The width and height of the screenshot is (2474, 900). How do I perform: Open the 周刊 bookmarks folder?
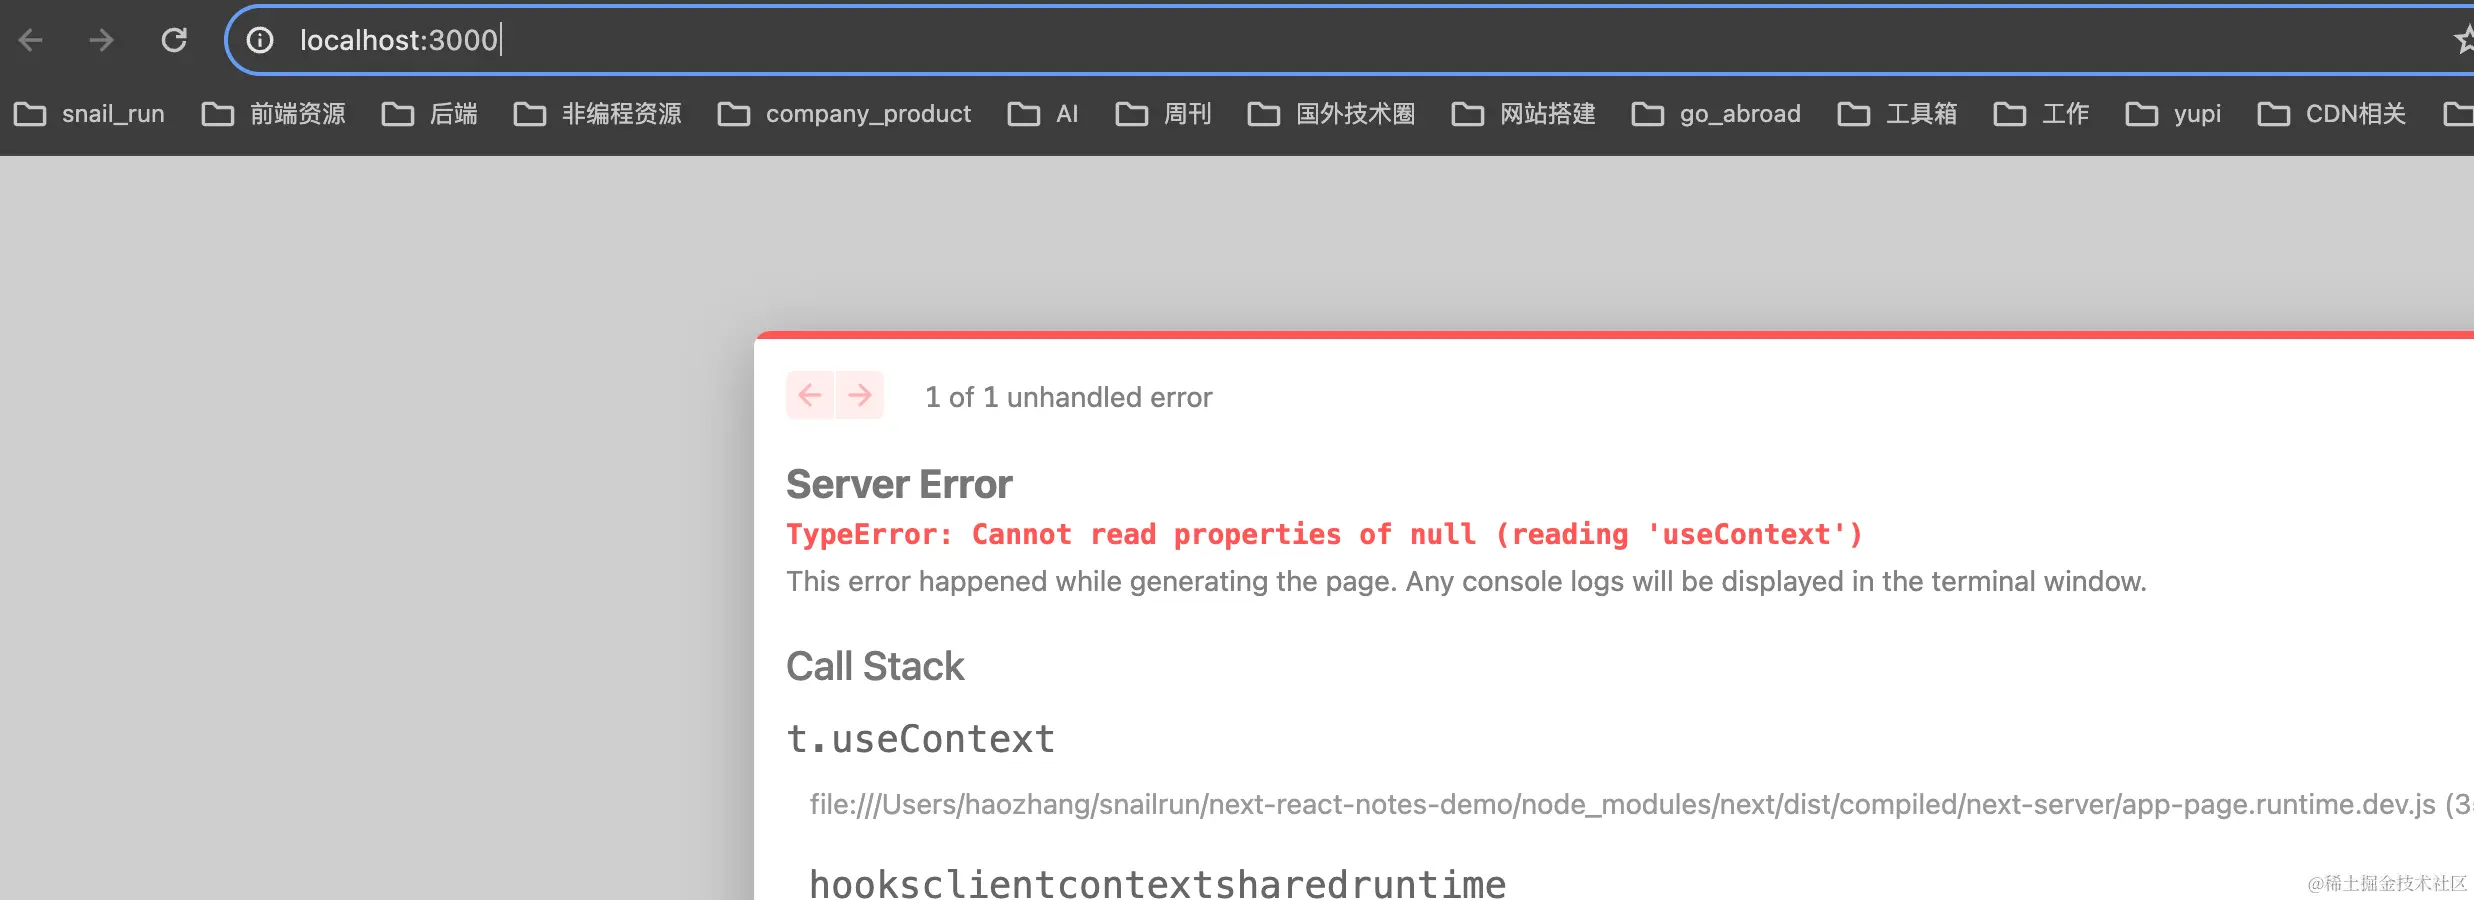[1163, 114]
